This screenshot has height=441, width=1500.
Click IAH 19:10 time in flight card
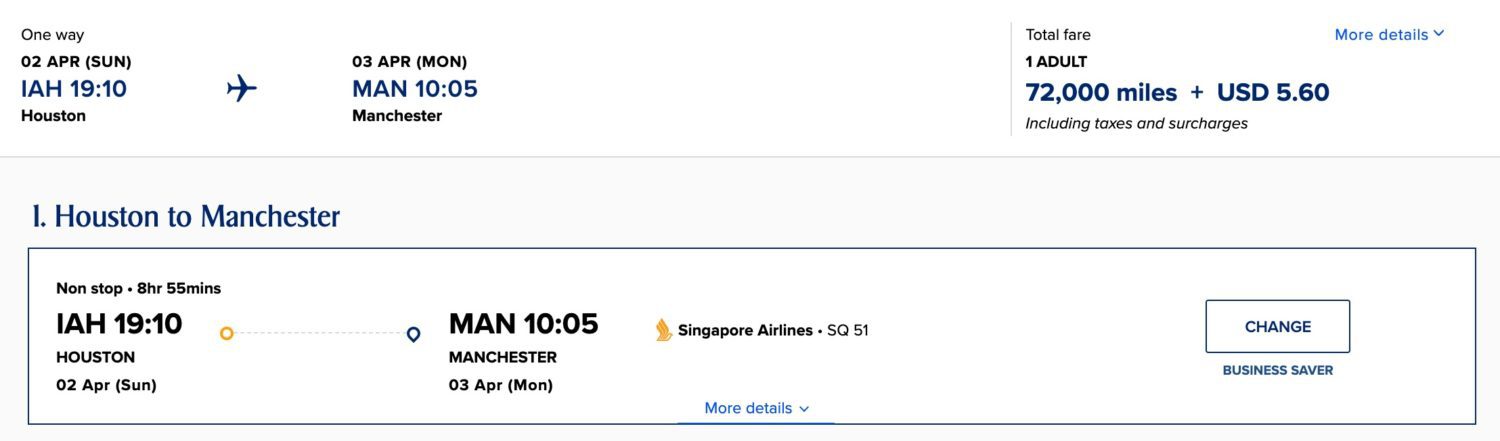click(119, 324)
